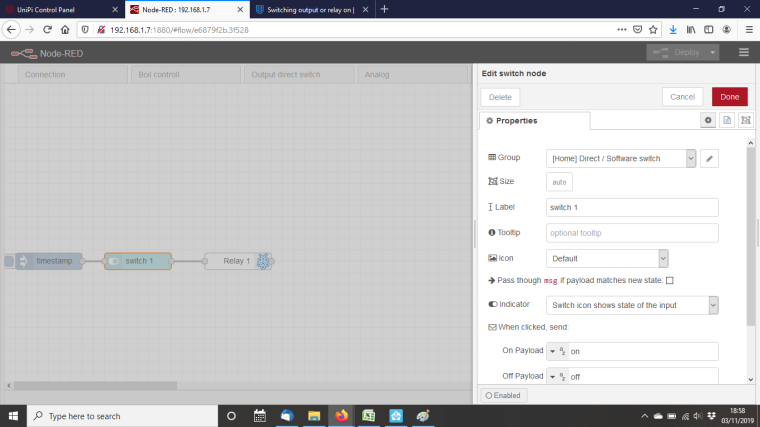
Task: Expand the Deploy options arrow
Action: coord(712,52)
